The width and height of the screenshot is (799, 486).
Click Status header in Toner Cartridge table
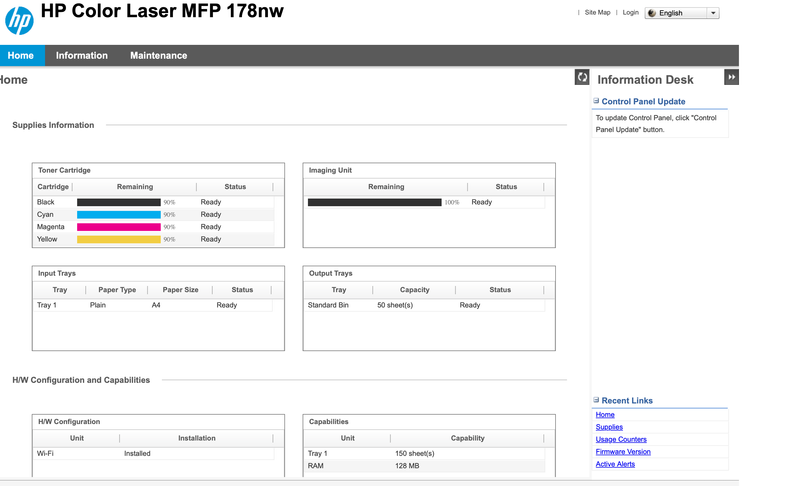click(x=235, y=186)
